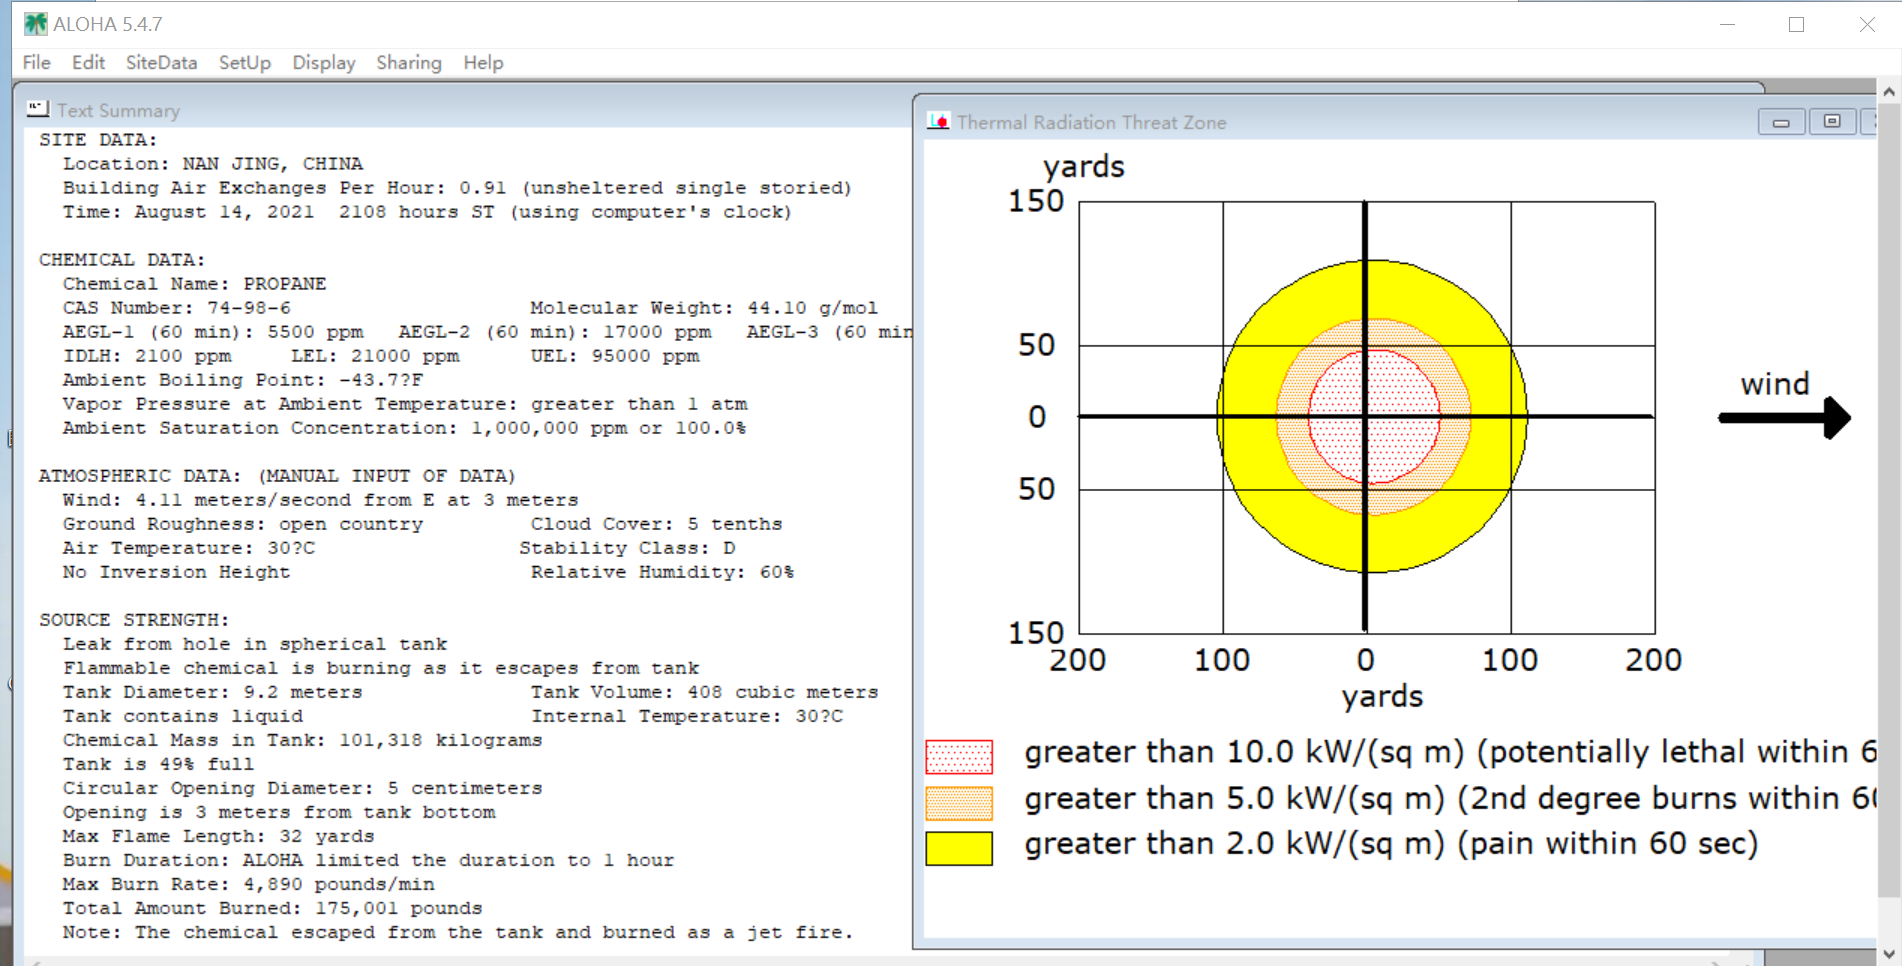
Task: Click the Text Summary window icon
Action: 38,109
